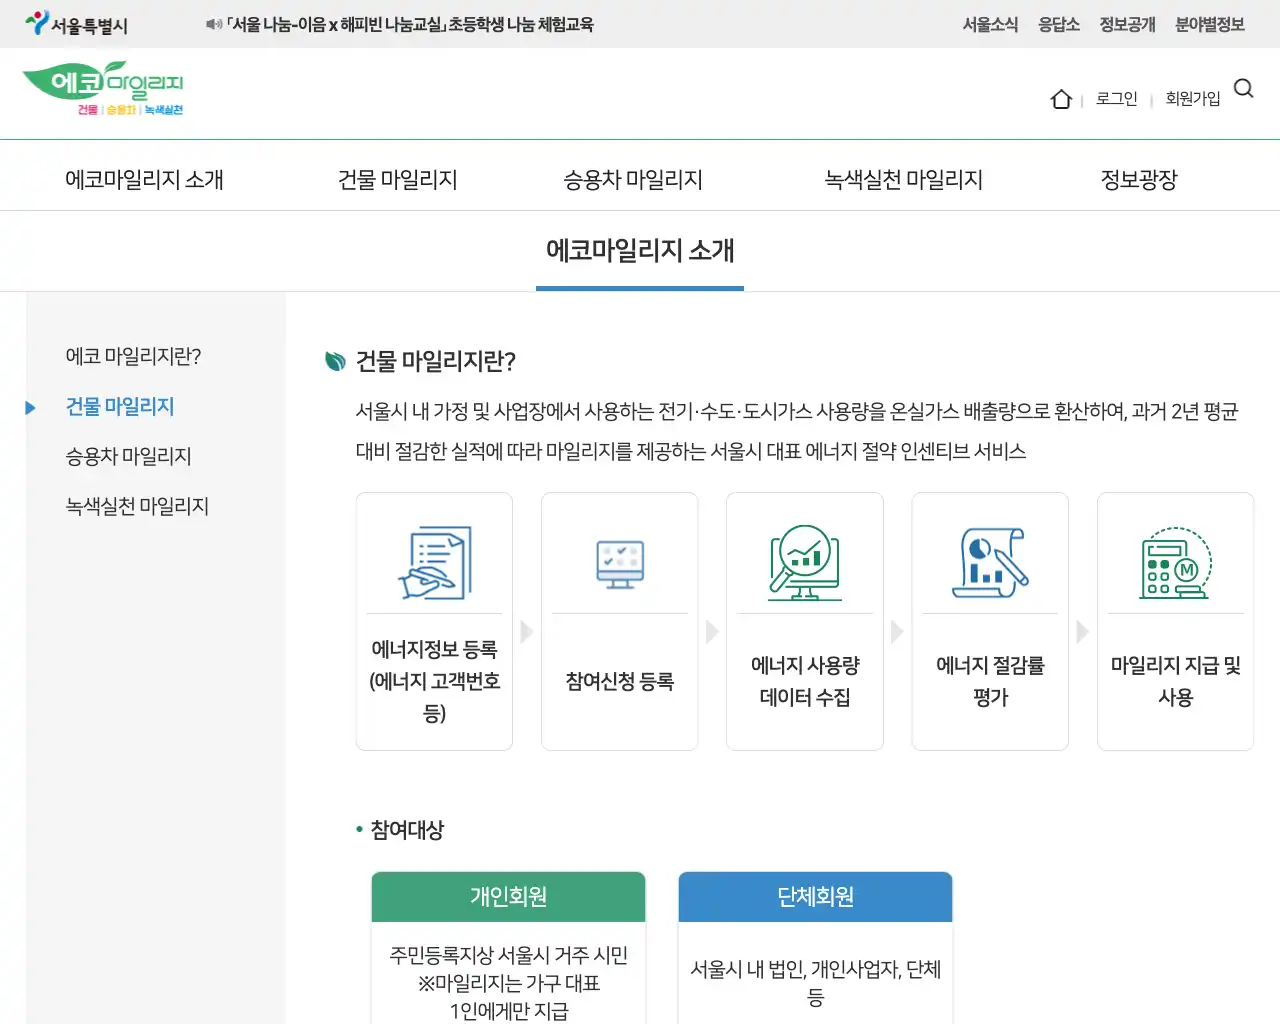
Task: Click the 에너지정보 등록 (에너지 고객번호 등) label
Action: click(x=434, y=681)
